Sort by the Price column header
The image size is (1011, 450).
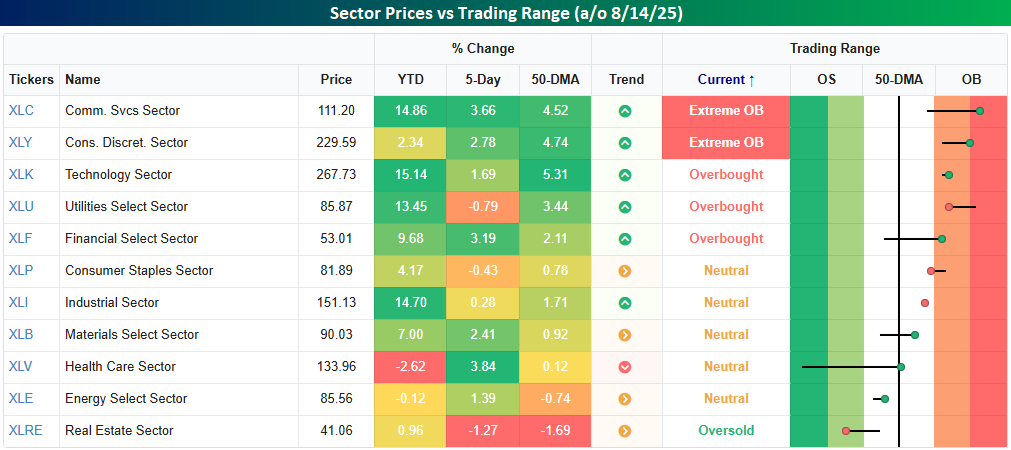pyautogui.click(x=336, y=79)
